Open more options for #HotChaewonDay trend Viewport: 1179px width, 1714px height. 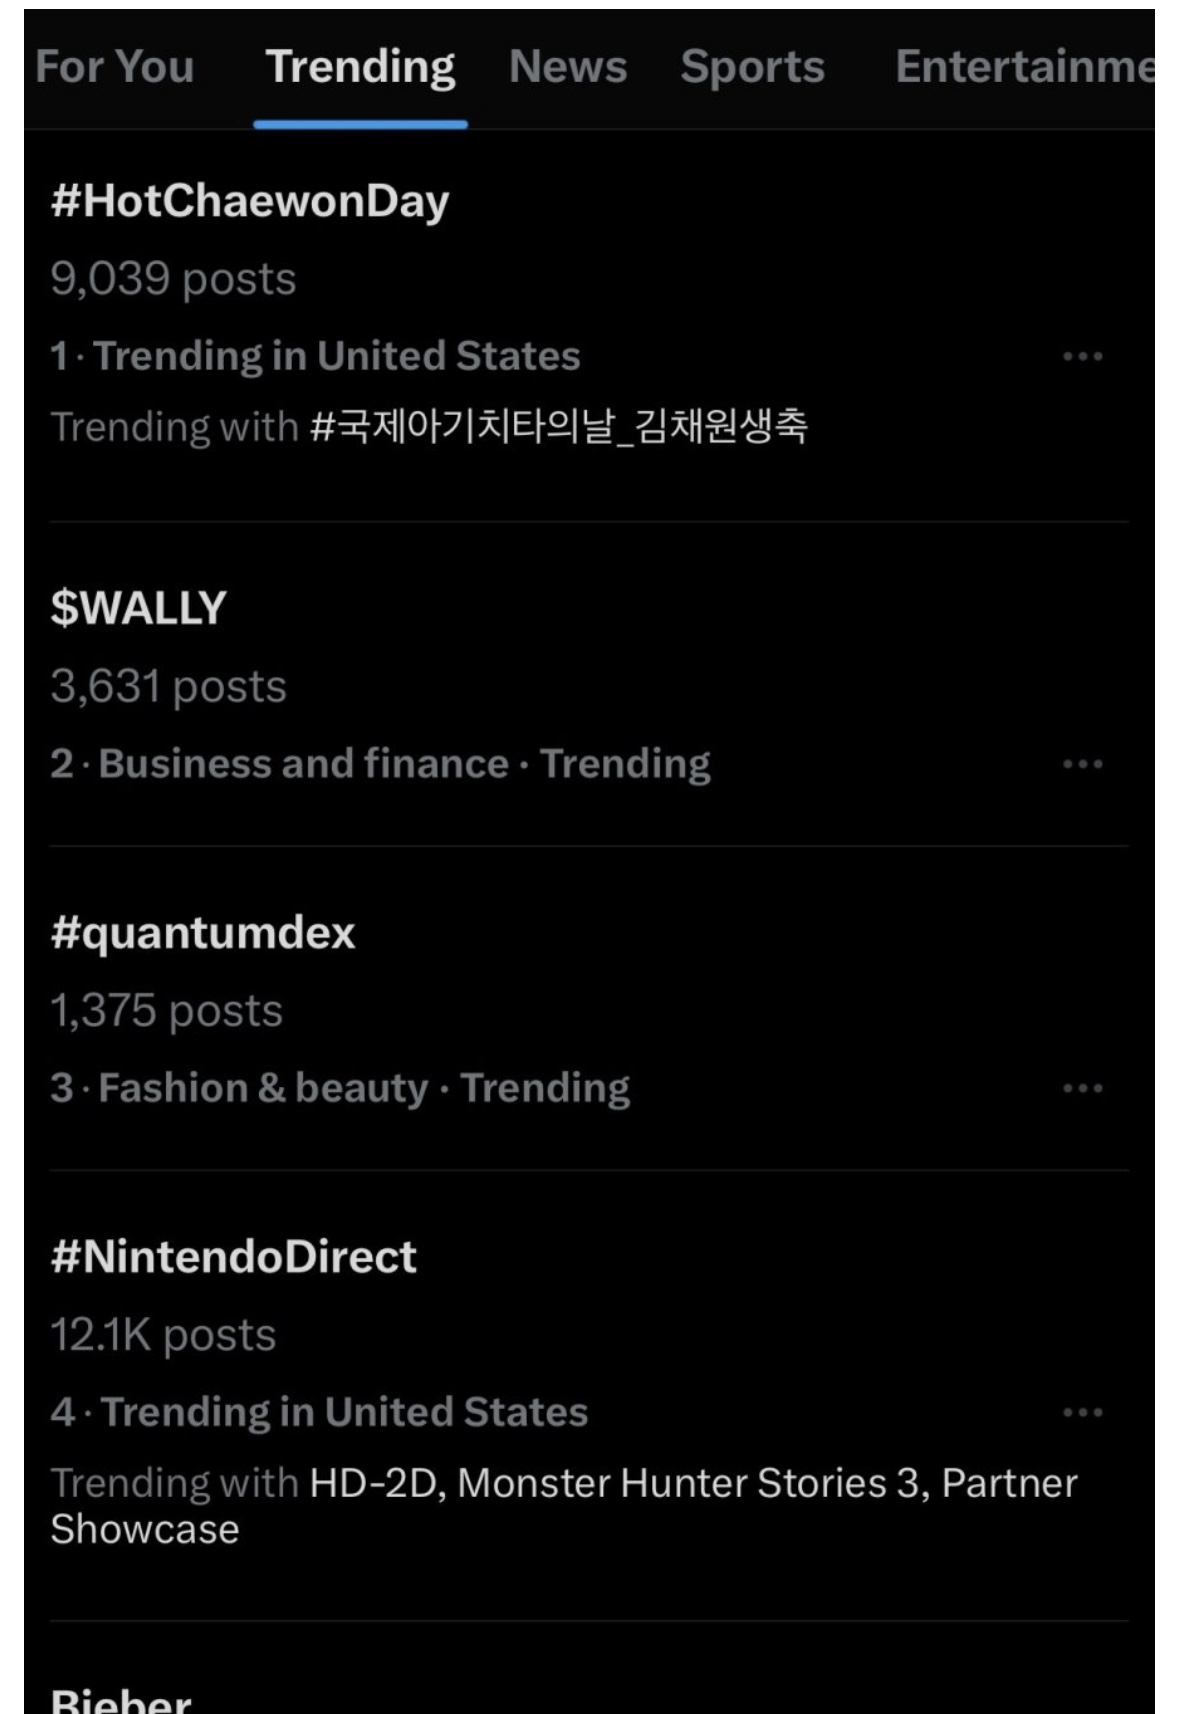(x=1082, y=356)
